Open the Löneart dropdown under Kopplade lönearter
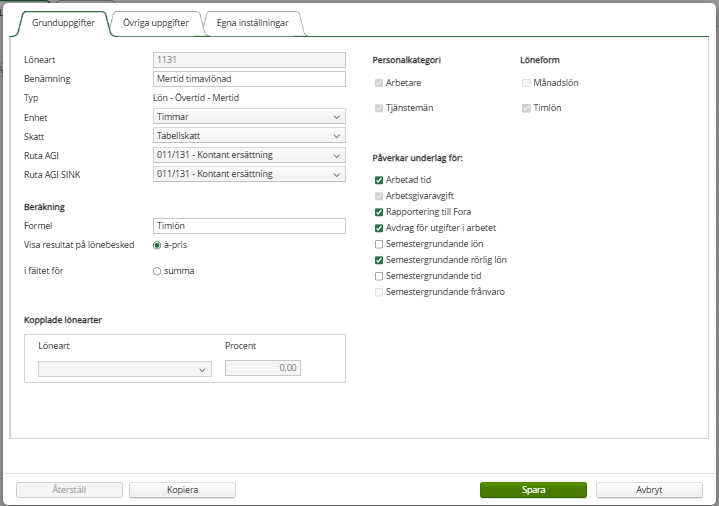This screenshot has height=506, width=719. click(125, 369)
